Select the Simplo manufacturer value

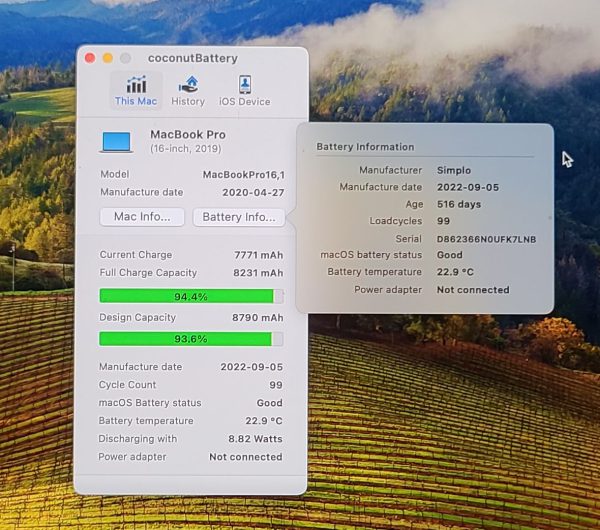pyautogui.click(x=454, y=171)
